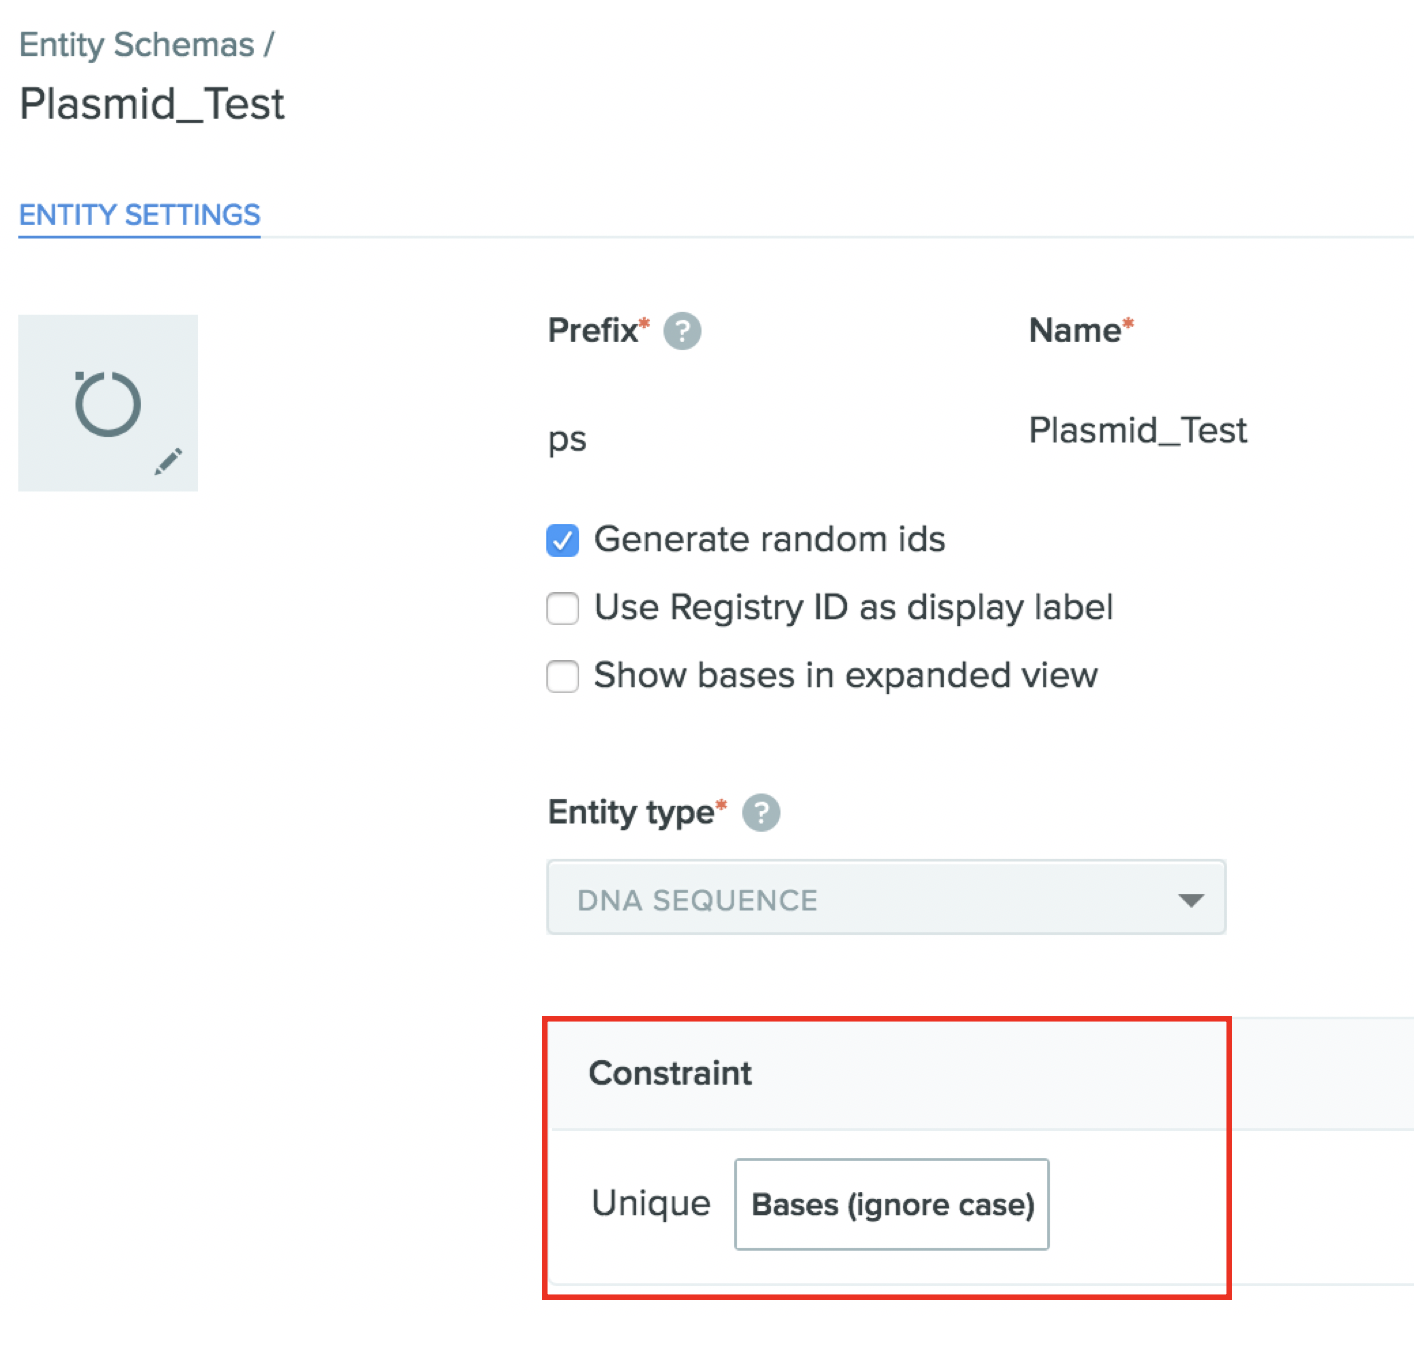Click the Entity type help icon
1414x1366 pixels.
pos(761,813)
